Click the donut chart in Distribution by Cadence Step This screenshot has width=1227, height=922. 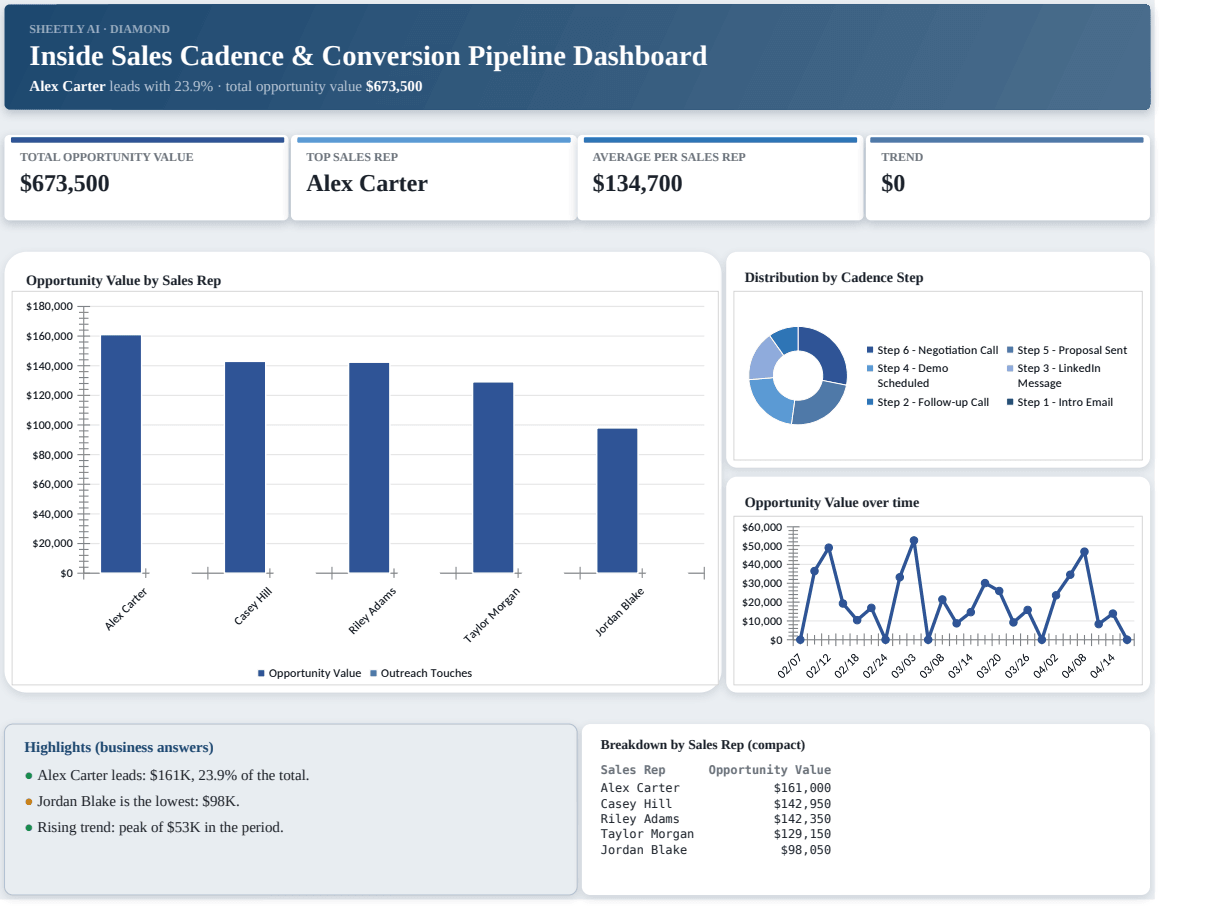[798, 376]
